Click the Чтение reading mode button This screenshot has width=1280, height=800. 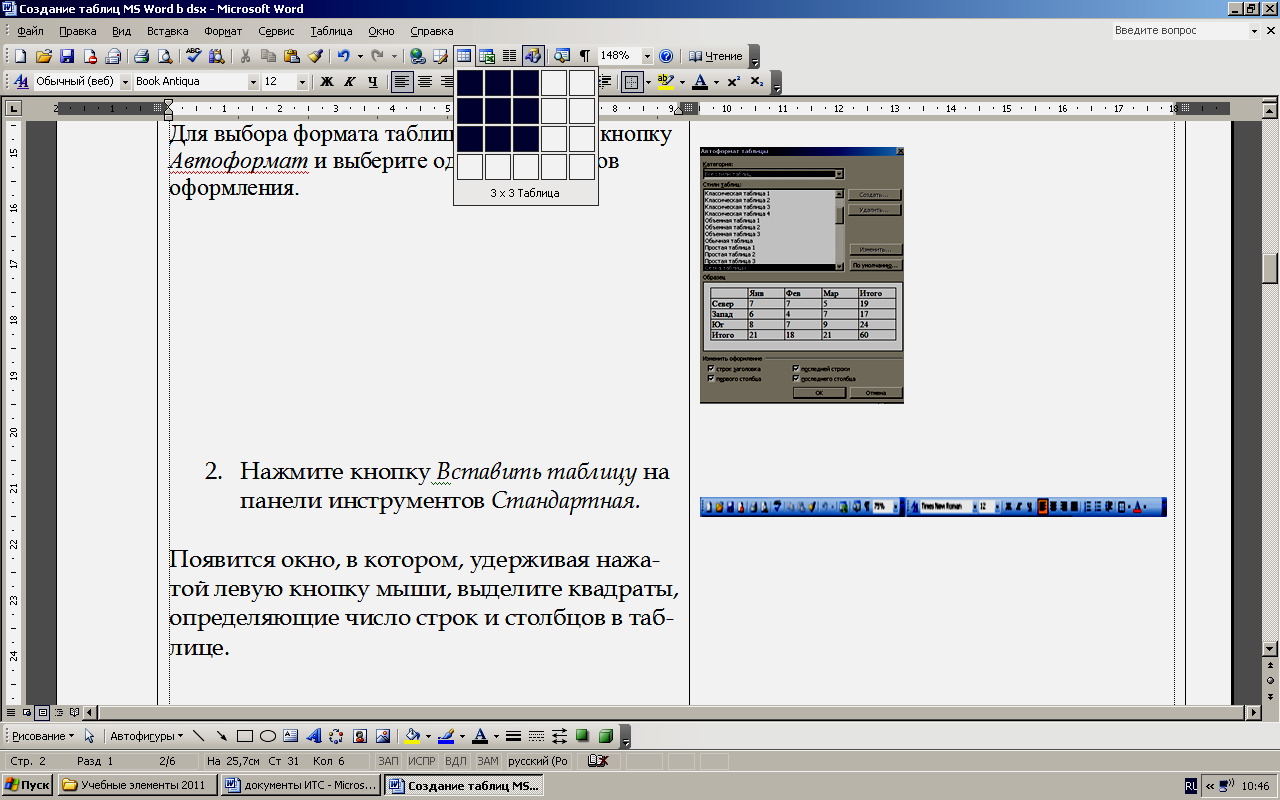coord(716,56)
